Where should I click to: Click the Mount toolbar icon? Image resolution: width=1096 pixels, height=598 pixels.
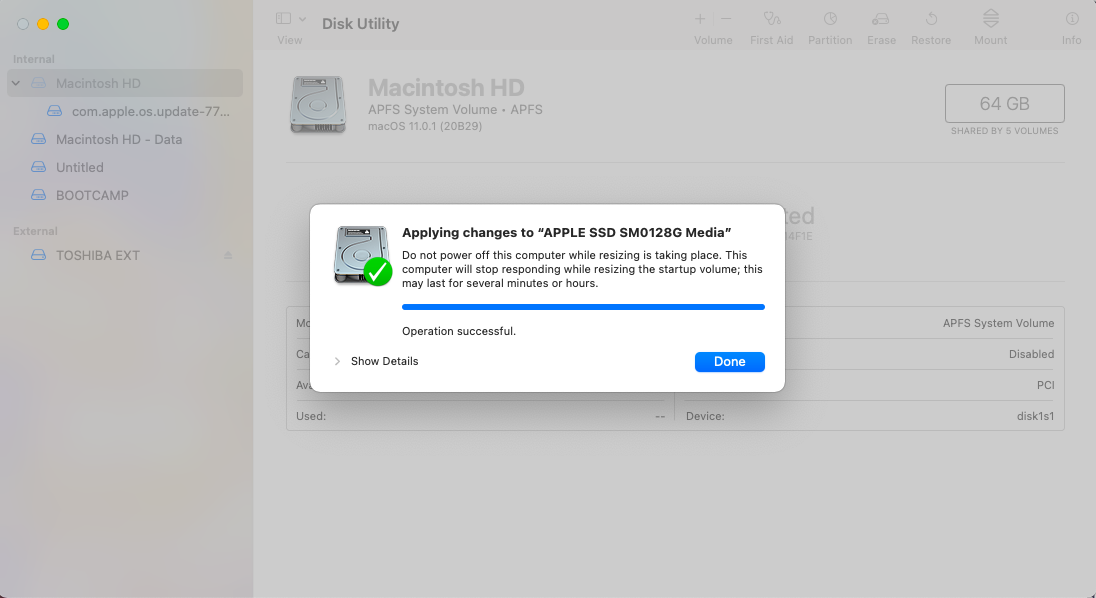click(990, 19)
